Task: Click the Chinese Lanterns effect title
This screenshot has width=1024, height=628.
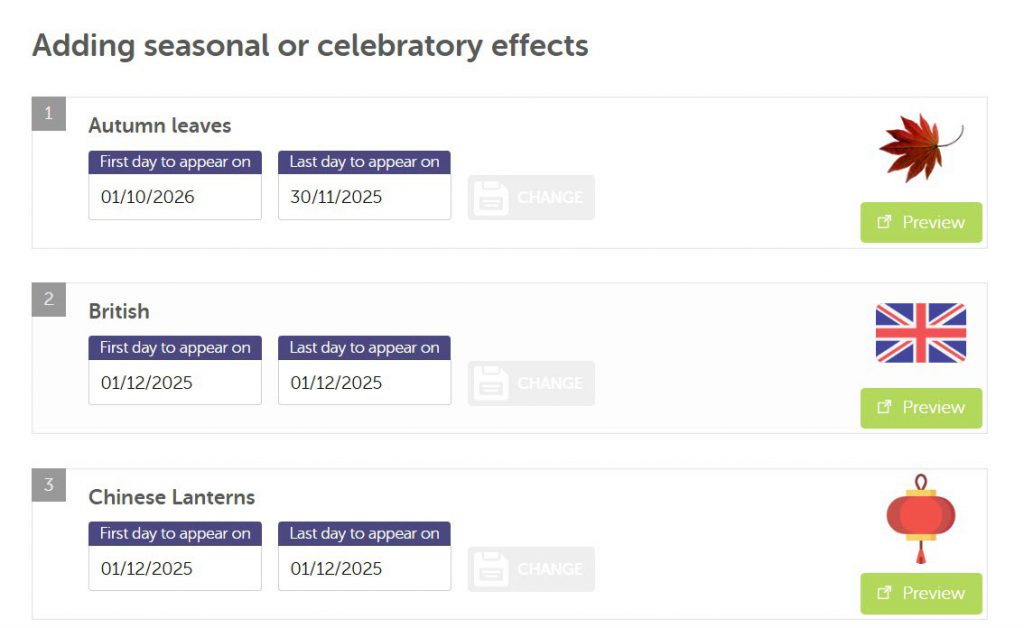Action: 172,497
